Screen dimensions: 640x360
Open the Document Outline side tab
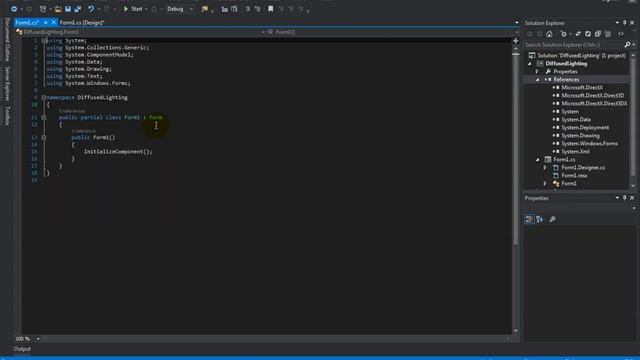click(7, 40)
